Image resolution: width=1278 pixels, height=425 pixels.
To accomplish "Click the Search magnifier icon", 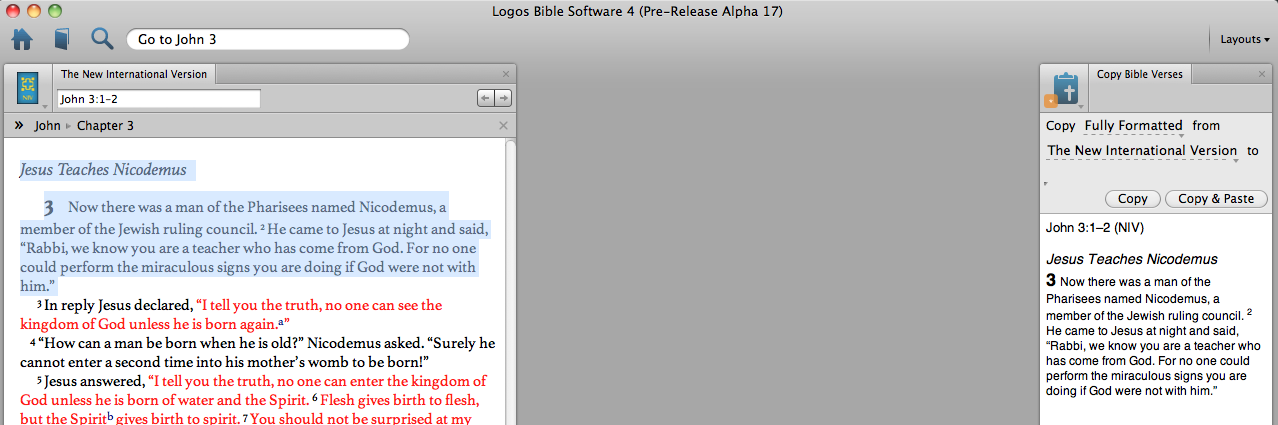I will coord(102,39).
